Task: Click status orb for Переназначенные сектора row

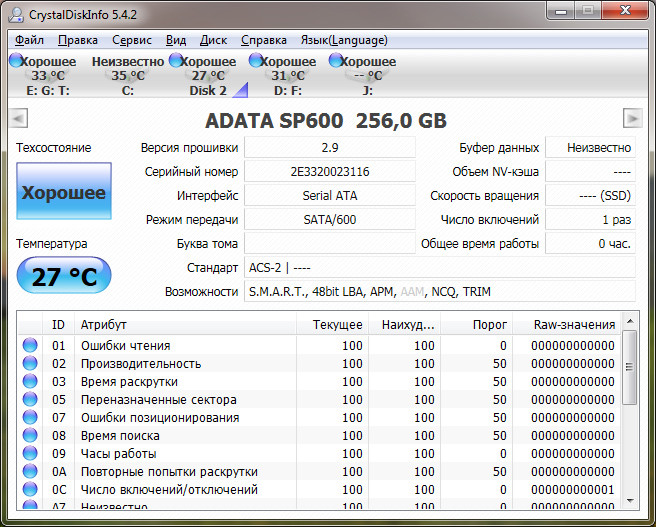Action: [30, 399]
